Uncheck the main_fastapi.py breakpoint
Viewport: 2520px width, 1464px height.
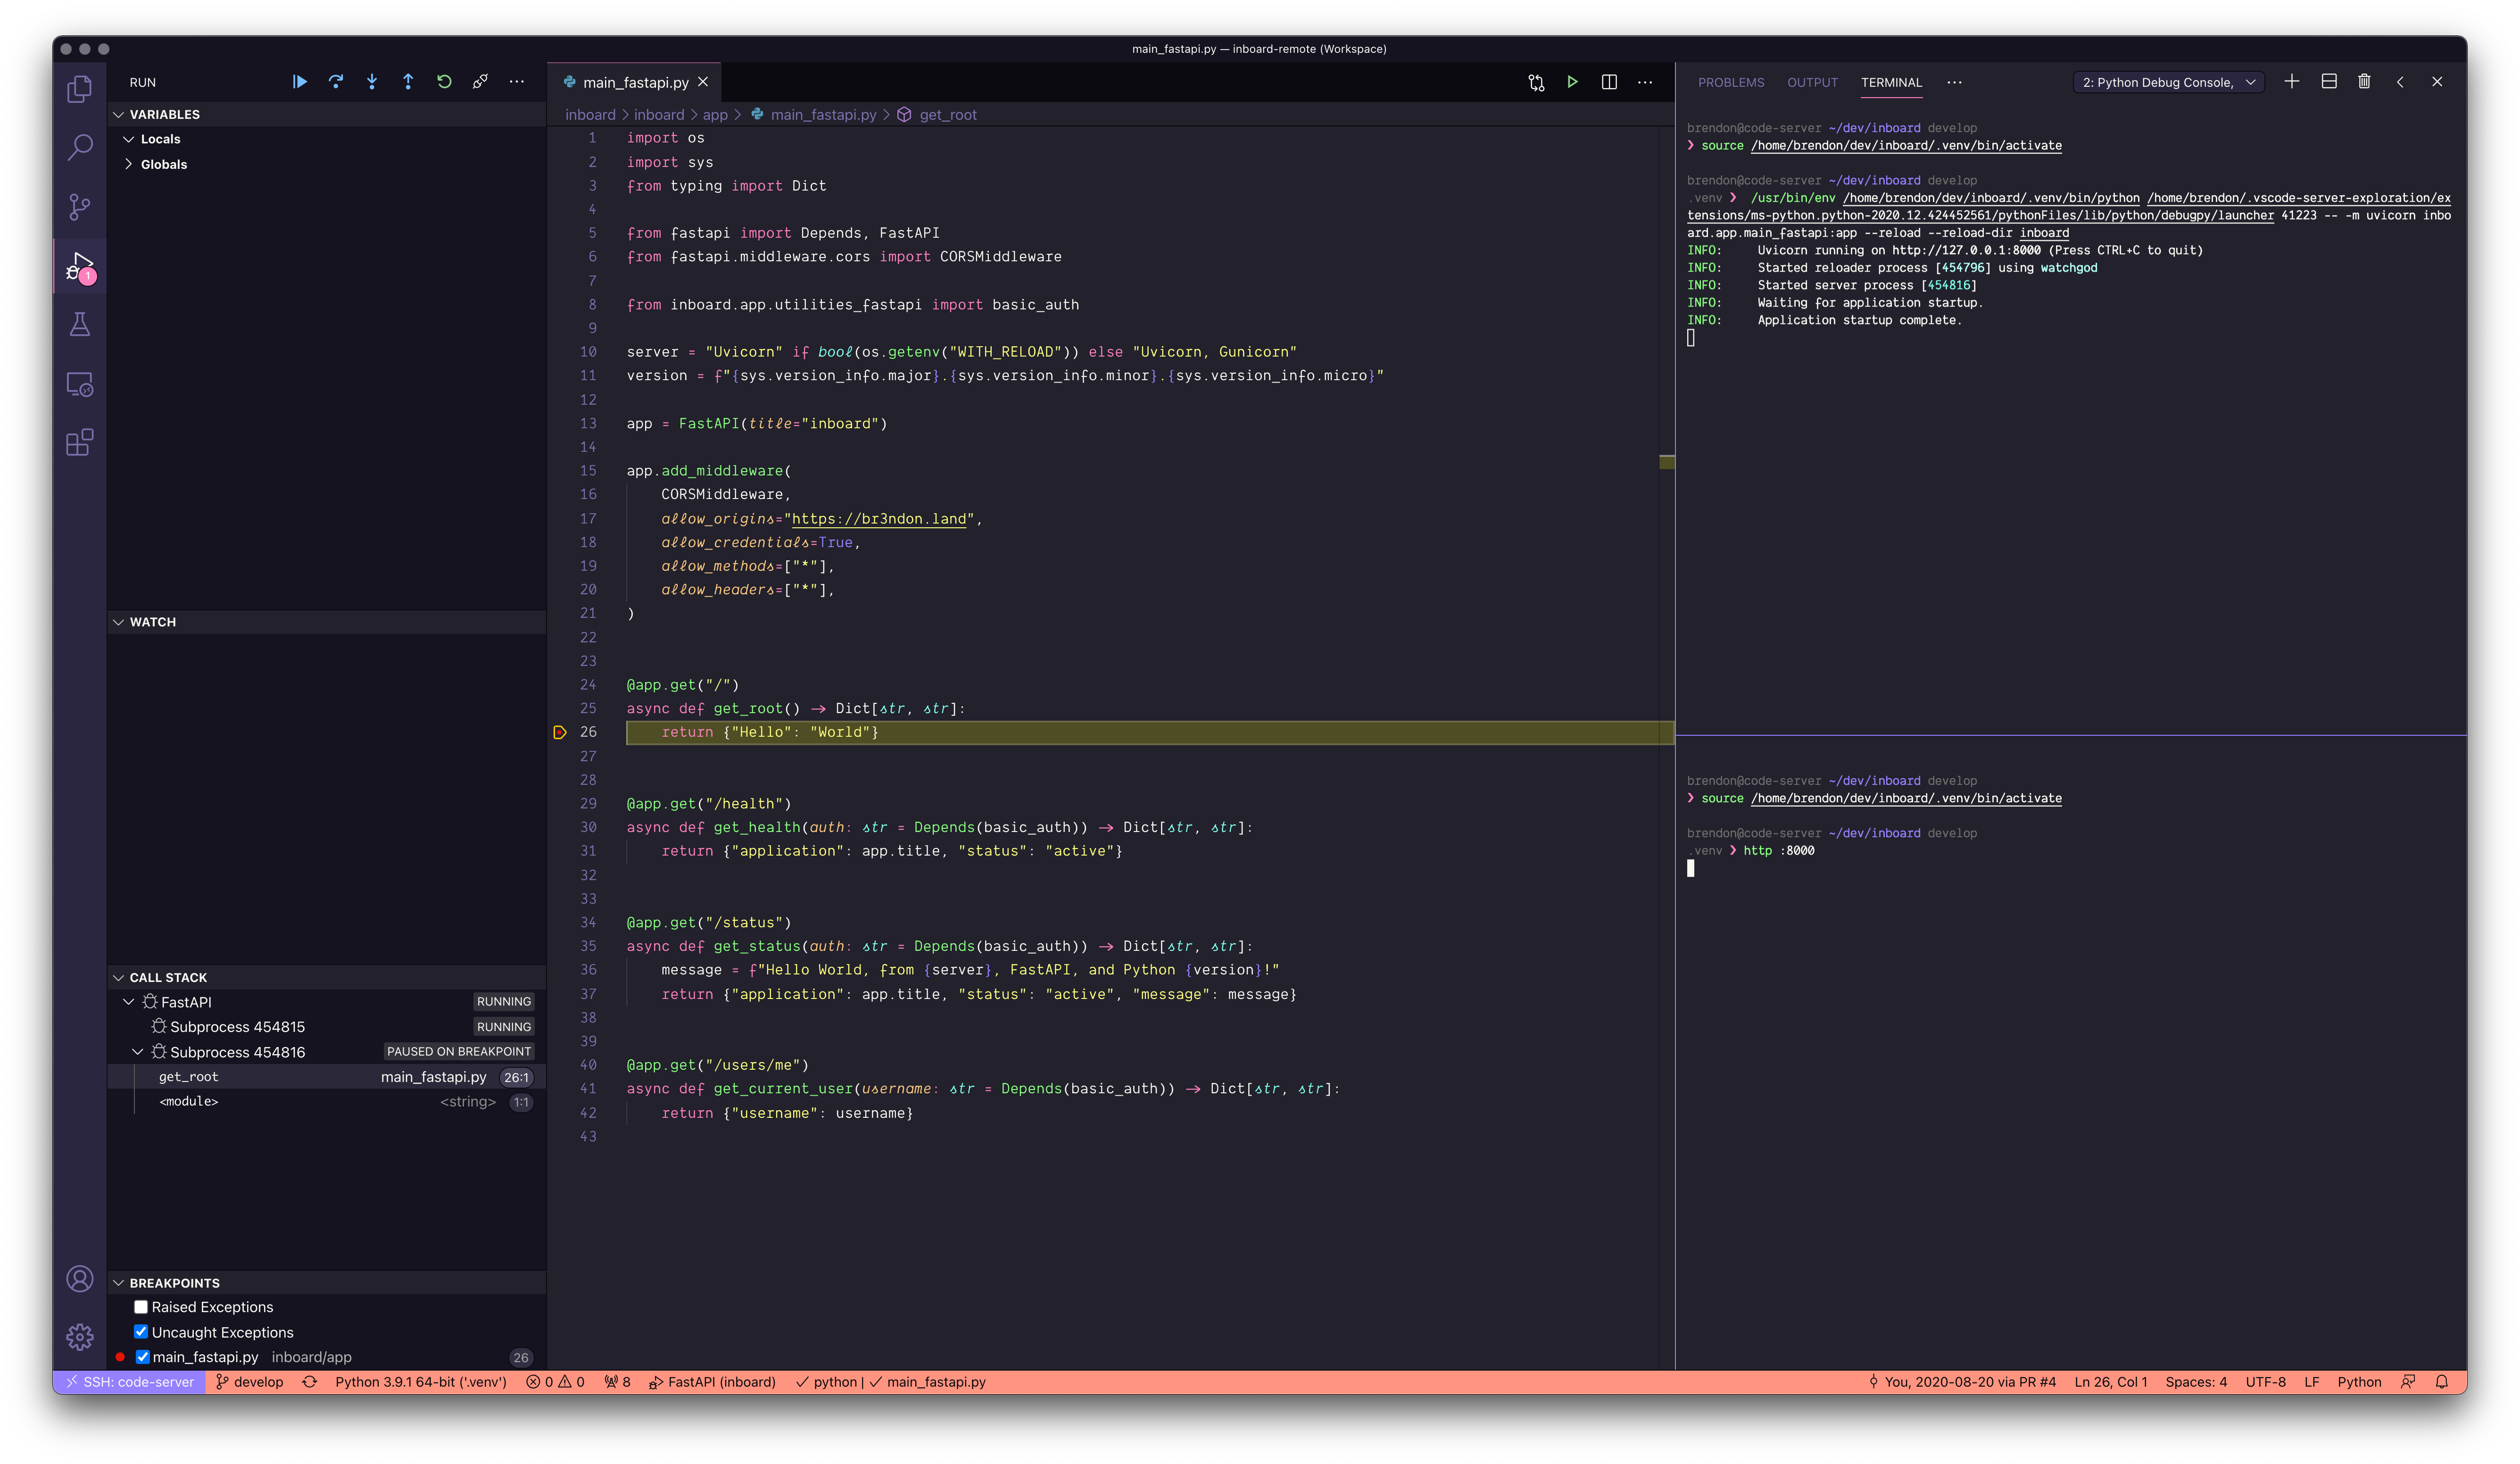(142, 1357)
